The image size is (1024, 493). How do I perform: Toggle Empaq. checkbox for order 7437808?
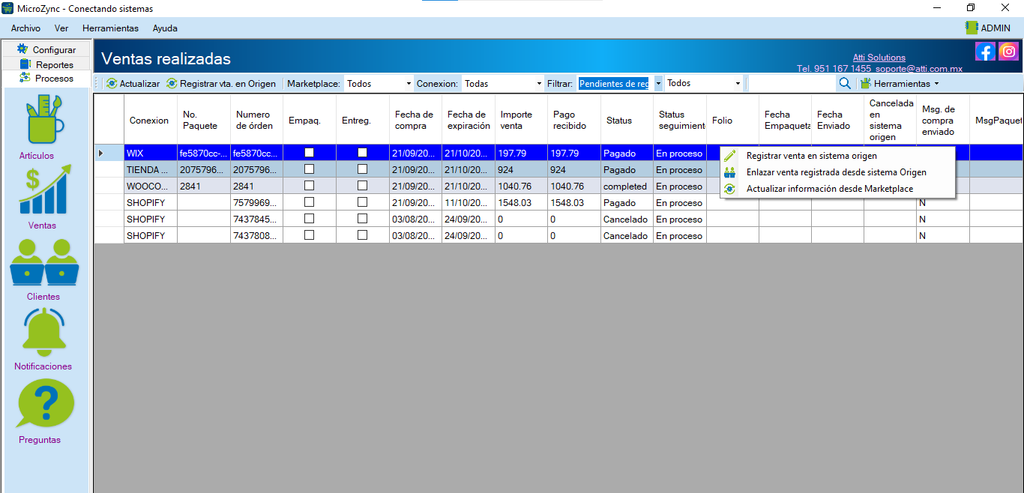pos(309,235)
